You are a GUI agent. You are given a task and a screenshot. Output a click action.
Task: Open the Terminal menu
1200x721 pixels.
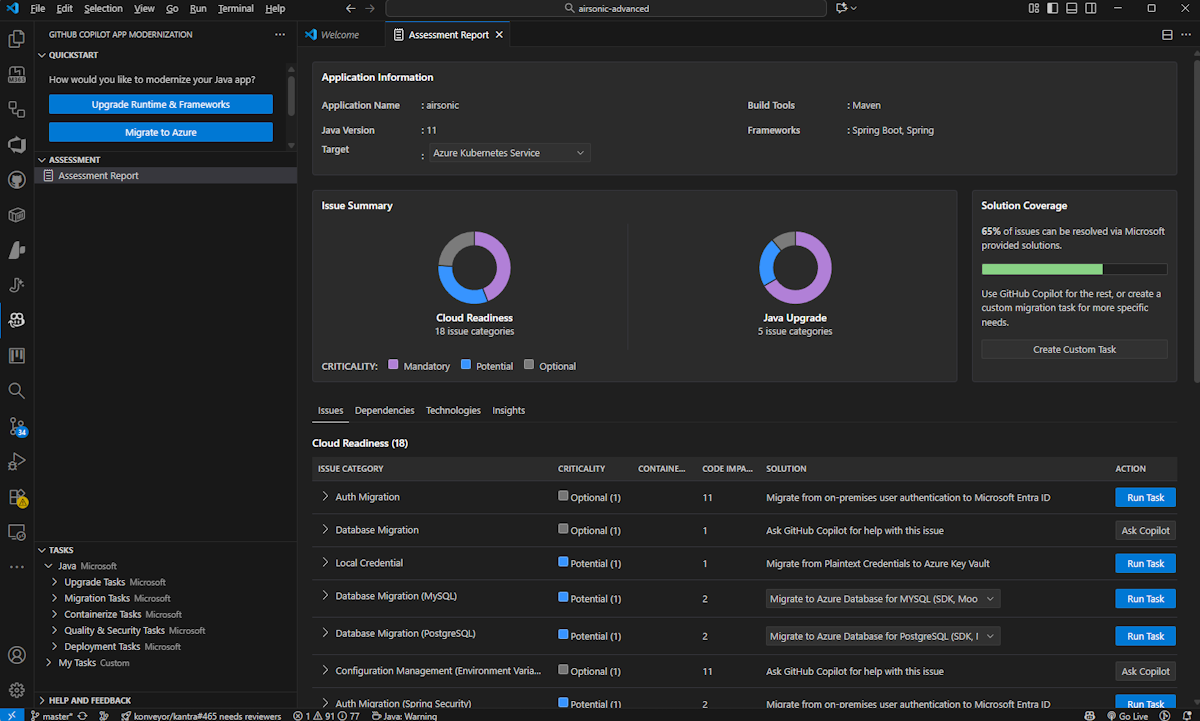pyautogui.click(x=235, y=9)
